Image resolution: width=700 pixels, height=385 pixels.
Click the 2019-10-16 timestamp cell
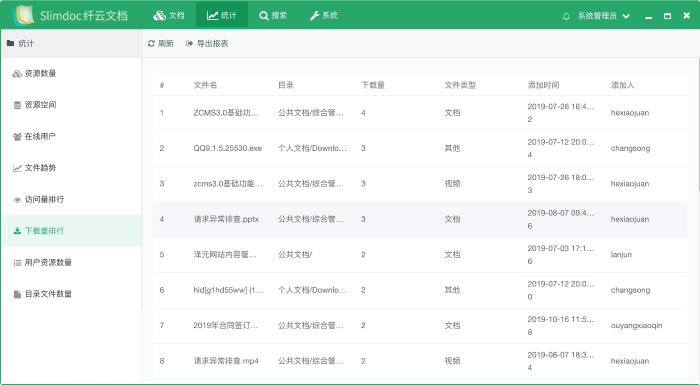tap(561, 326)
